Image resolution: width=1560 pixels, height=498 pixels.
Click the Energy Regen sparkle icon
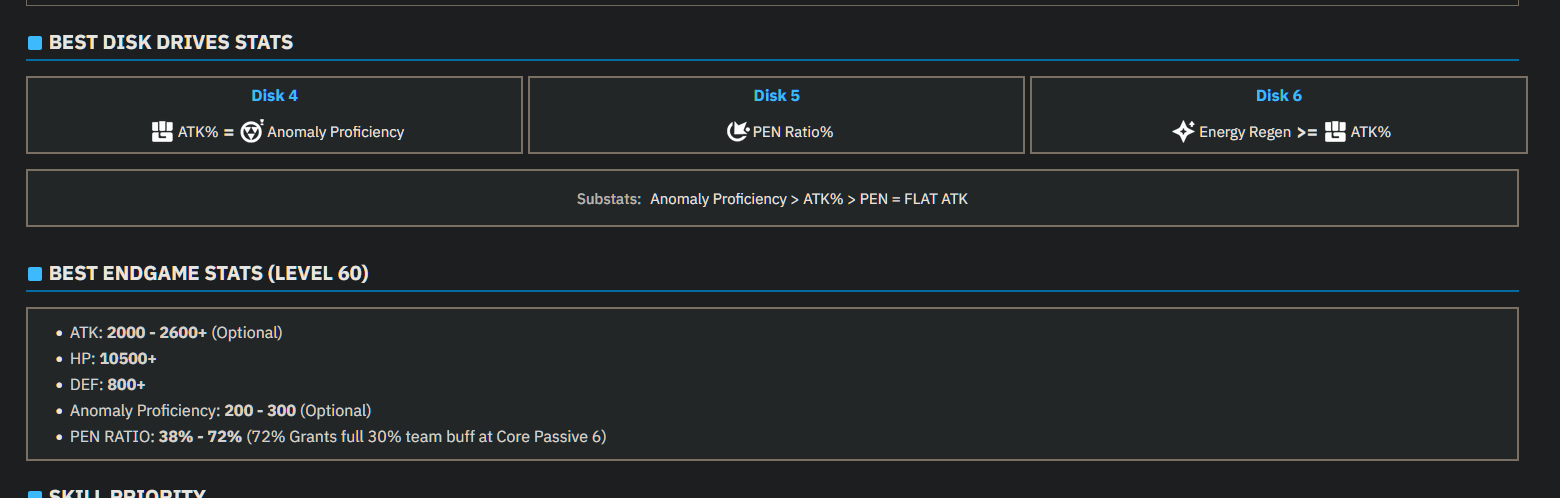tap(1184, 131)
